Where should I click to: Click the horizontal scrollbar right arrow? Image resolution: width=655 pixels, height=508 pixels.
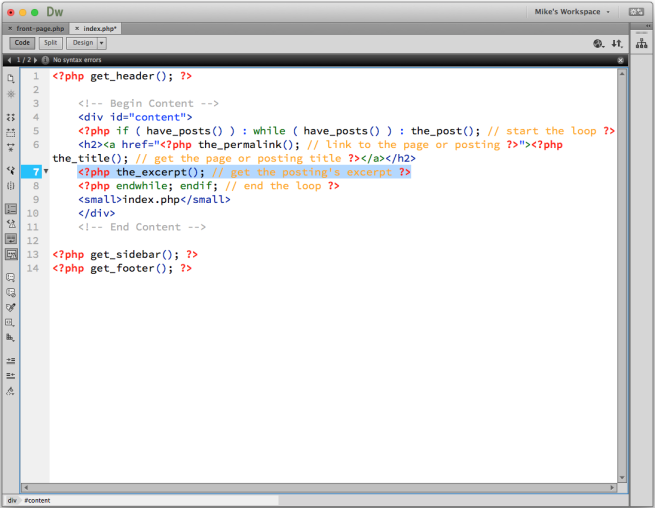(x=612, y=488)
